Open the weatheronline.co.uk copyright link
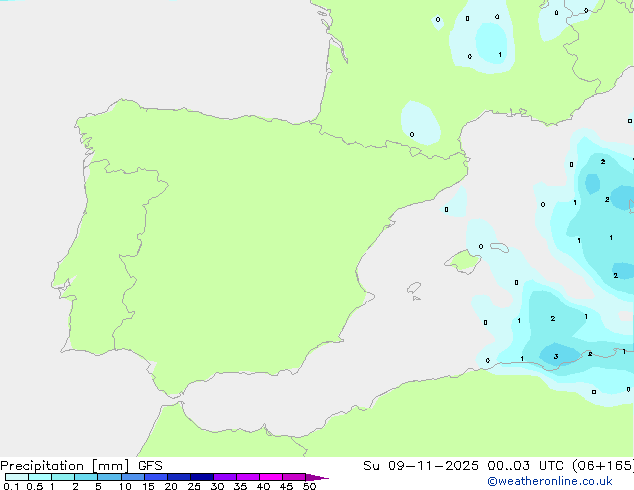Screen dimensions: 634x490 (550, 481)
